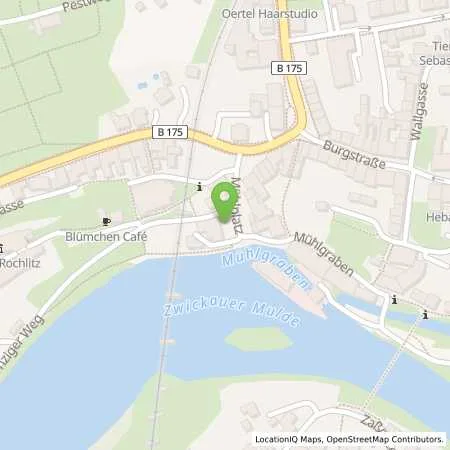The width and height of the screenshot is (450, 450).
Task: Click the info icon at the far right riverbank
Action: (425, 315)
